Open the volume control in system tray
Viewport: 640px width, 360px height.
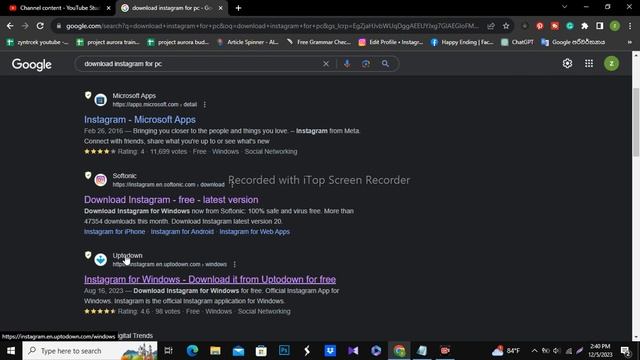click(x=557, y=351)
